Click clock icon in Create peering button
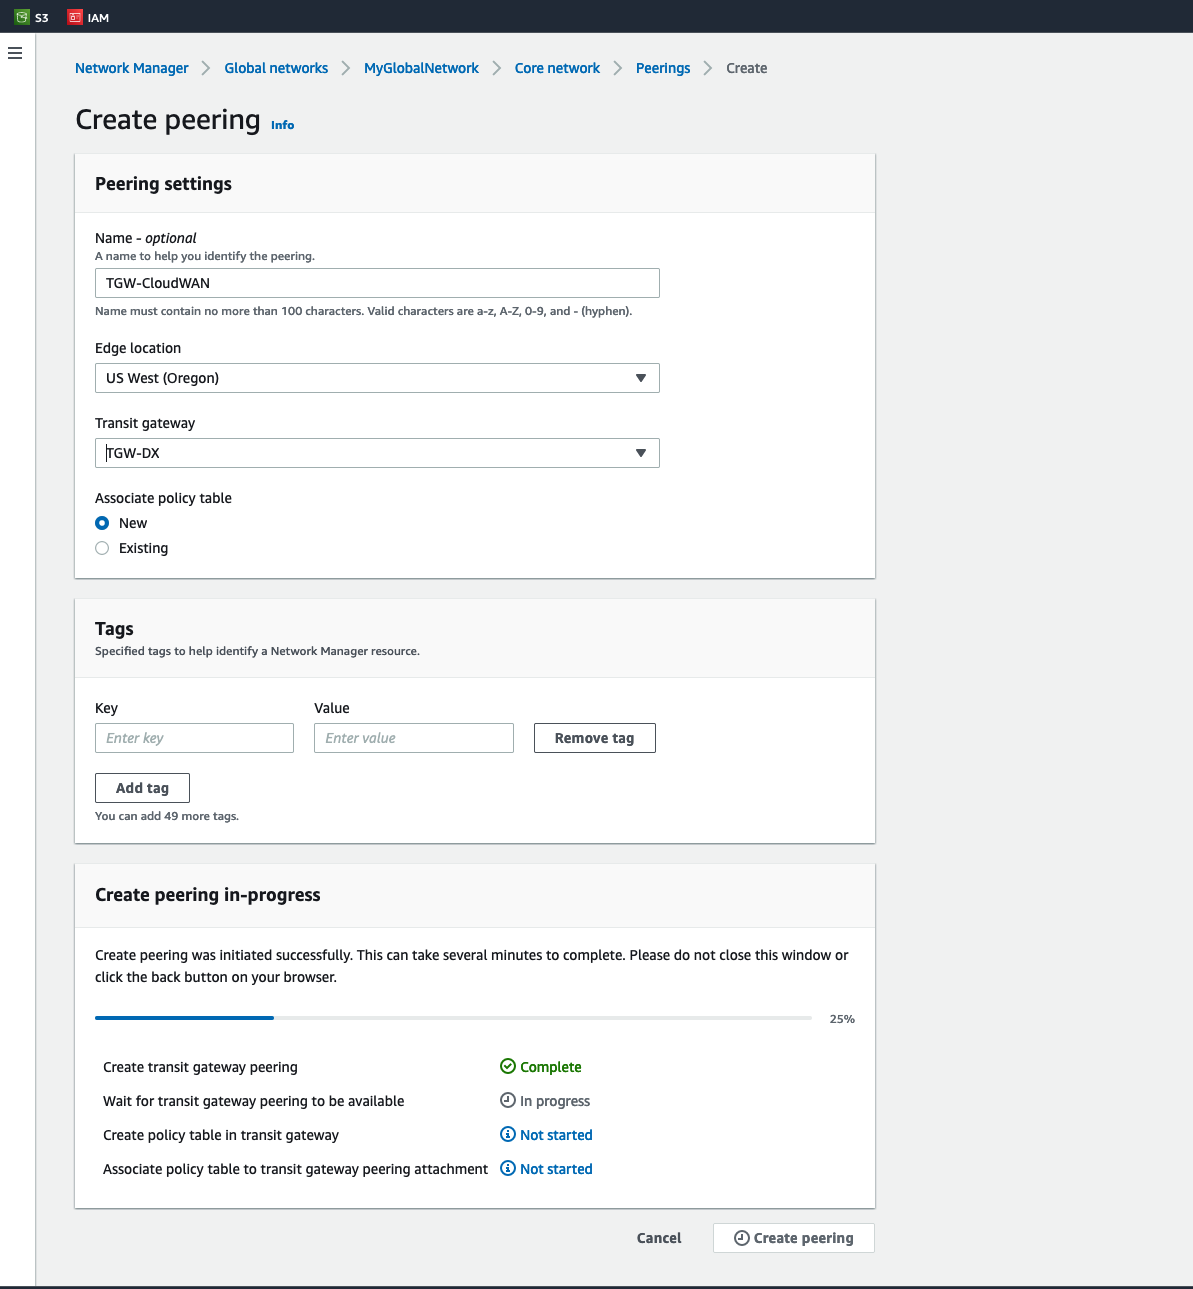 pyautogui.click(x=741, y=1238)
